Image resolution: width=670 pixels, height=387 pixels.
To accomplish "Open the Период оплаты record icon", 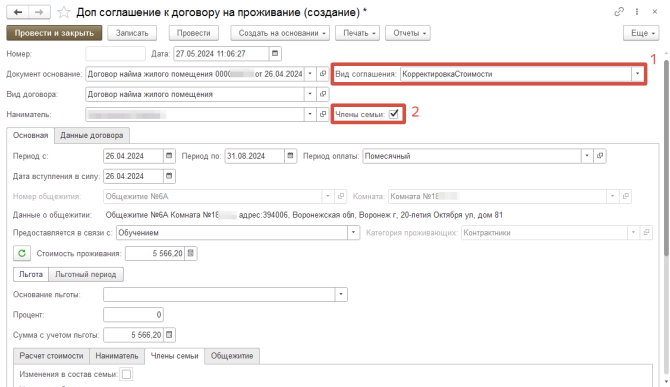I will click(x=600, y=156).
